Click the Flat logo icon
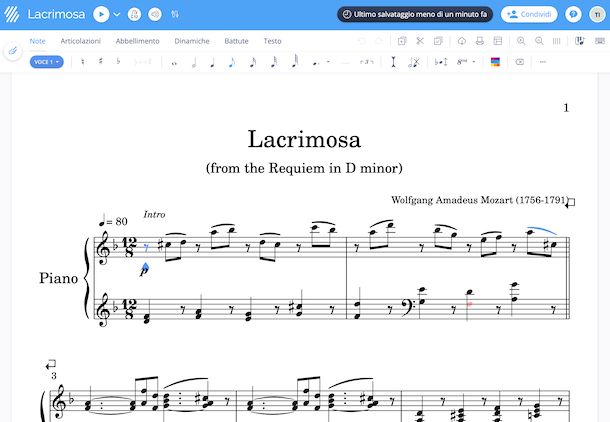This screenshot has width=610, height=422. click(x=12, y=14)
